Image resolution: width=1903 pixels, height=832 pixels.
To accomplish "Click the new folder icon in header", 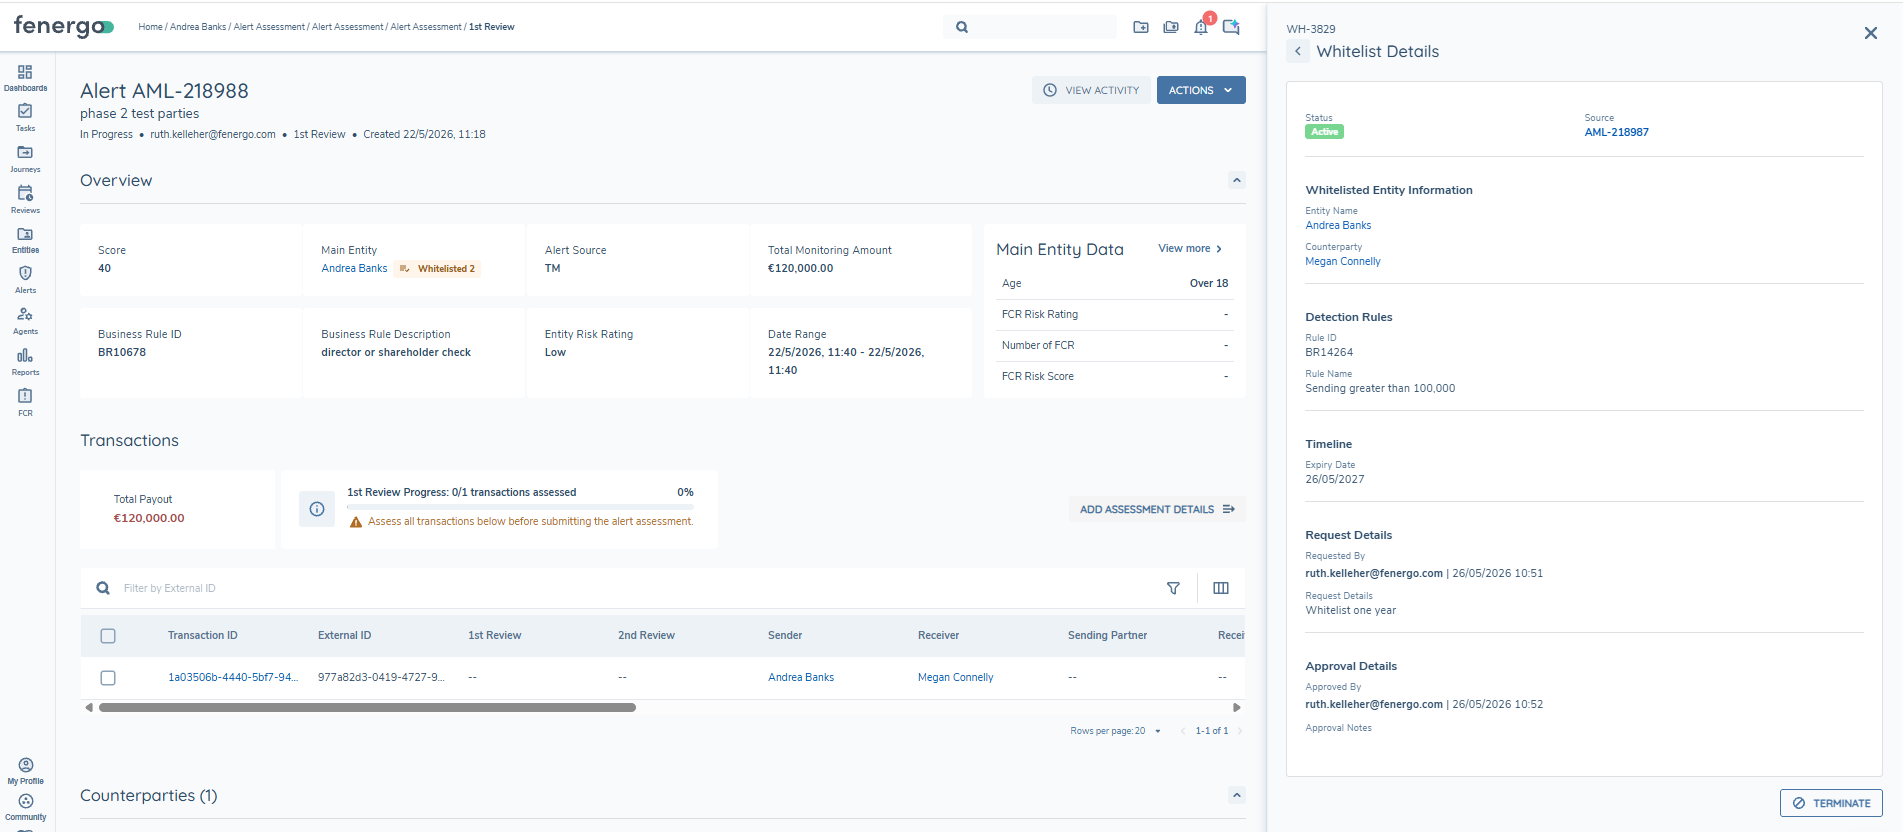I will (1141, 27).
